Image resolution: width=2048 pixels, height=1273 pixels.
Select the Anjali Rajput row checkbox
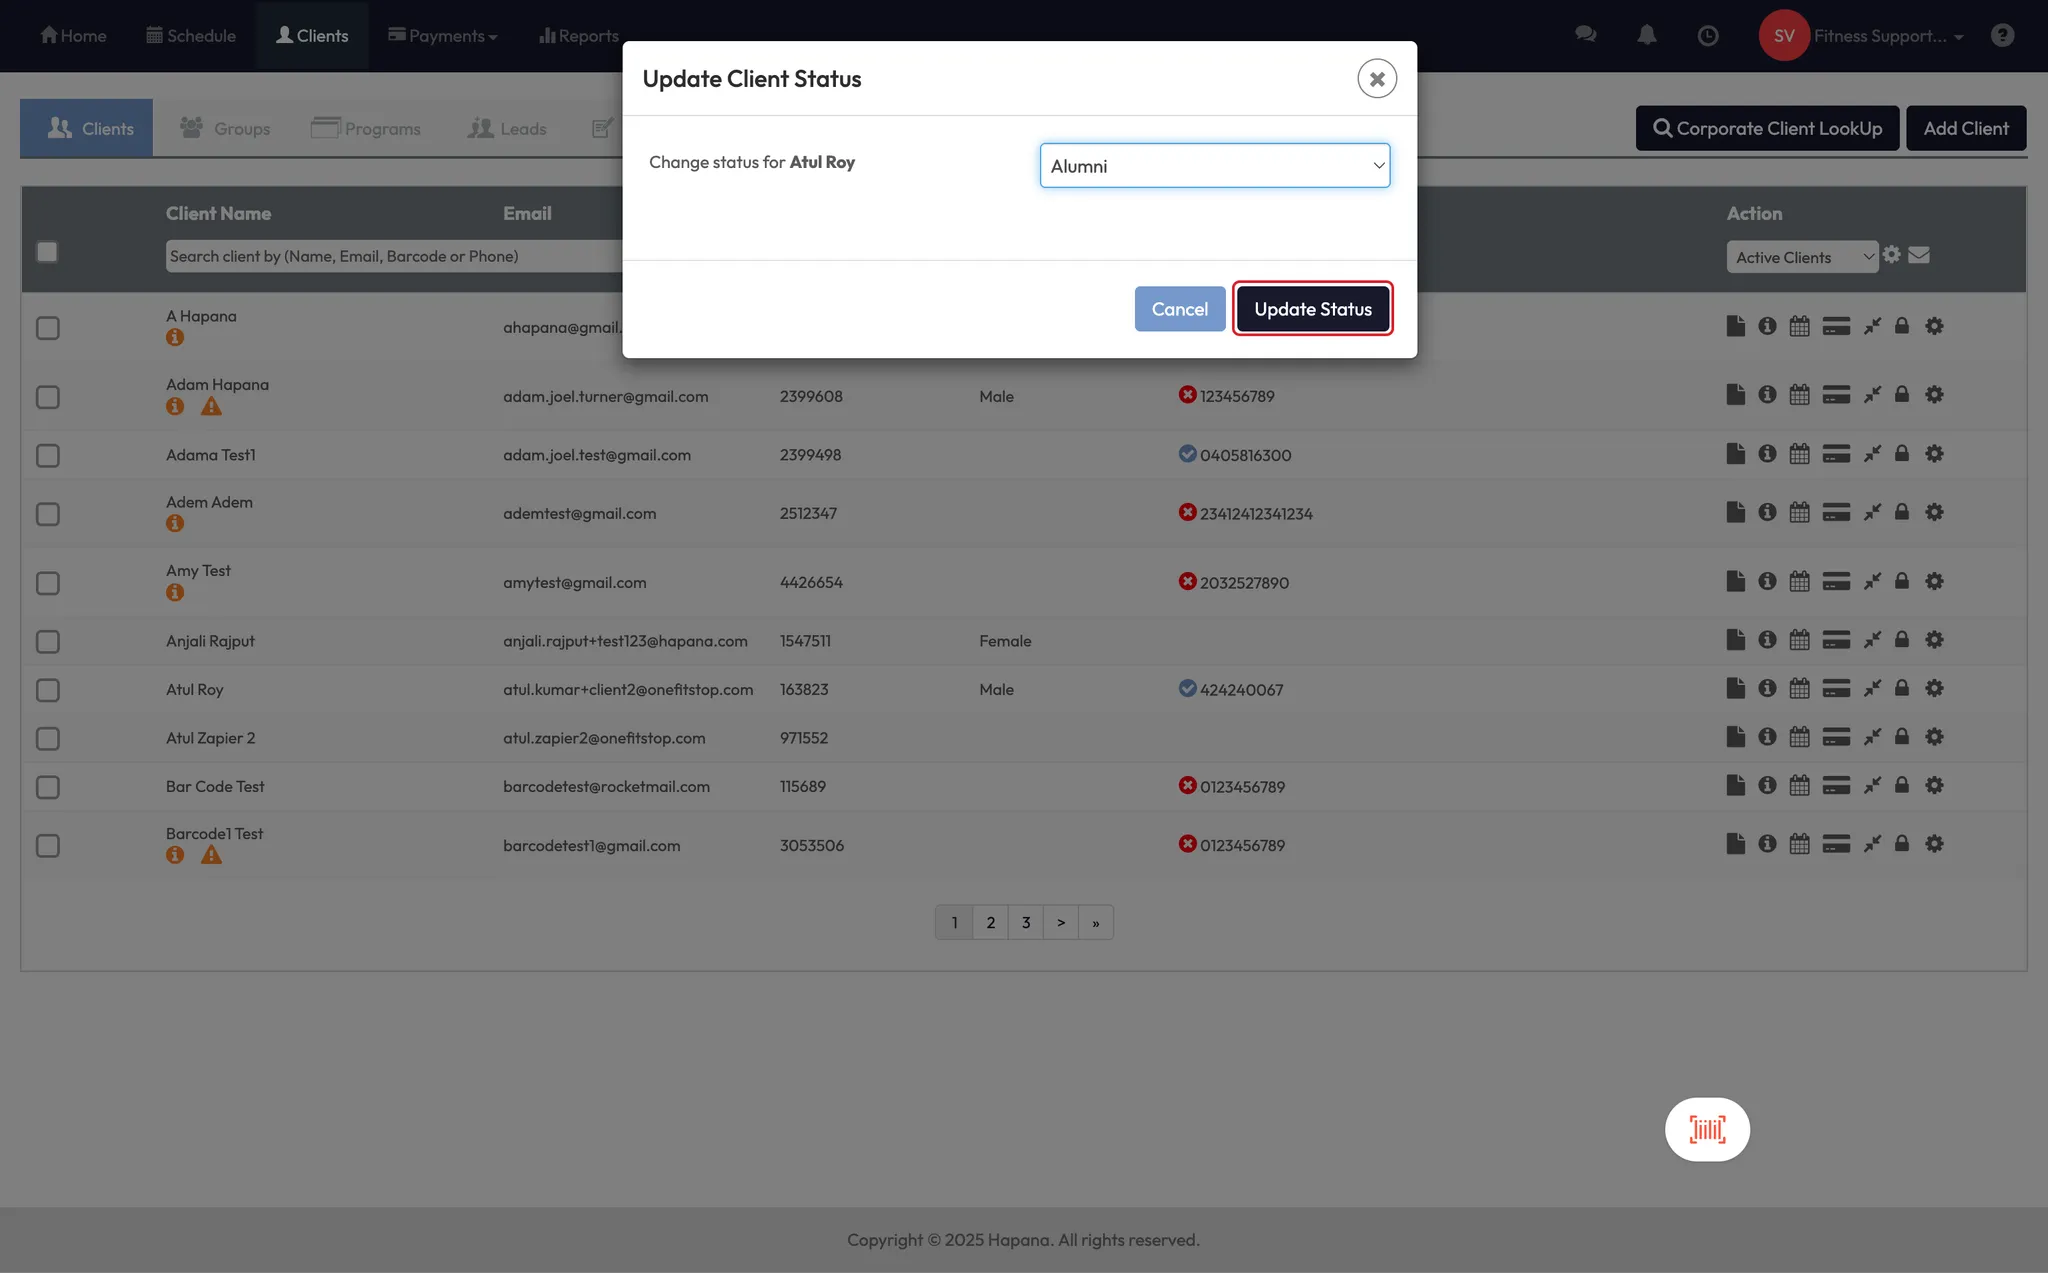[48, 641]
